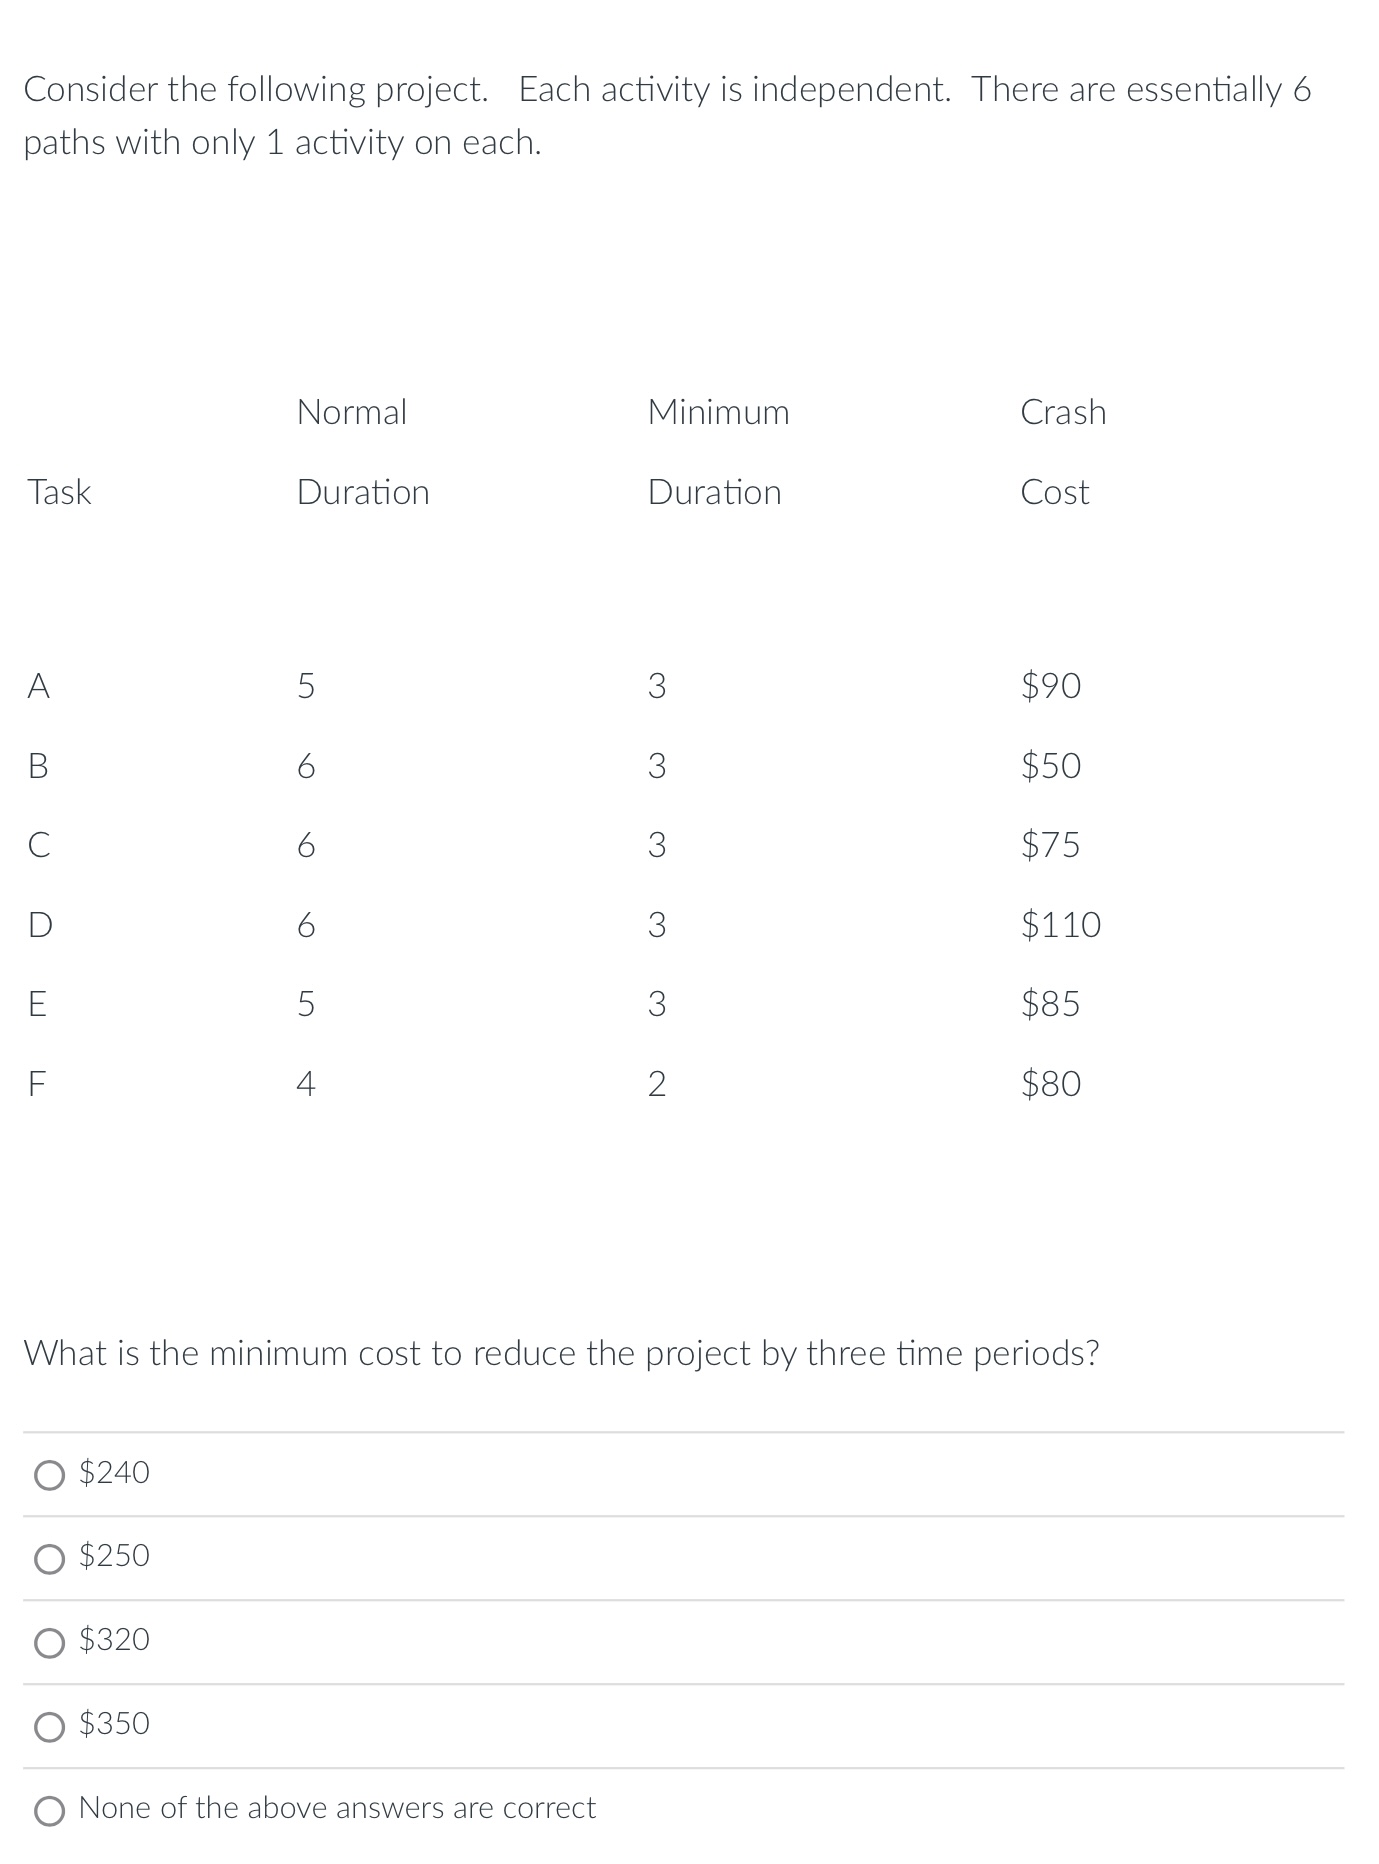This screenshot has height=1864, width=1379.
Task: Click Task A's $90 crash cost
Action: click(1050, 686)
